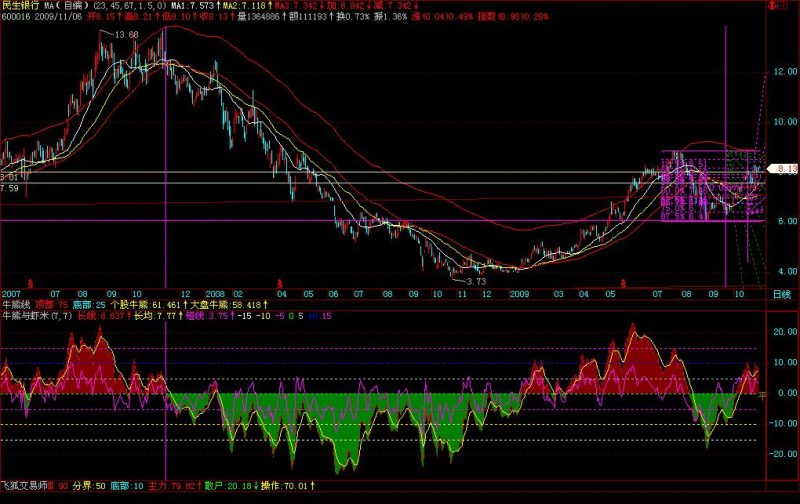Click the 分界:50 value
The image size is (800, 504).
[x=89, y=486]
